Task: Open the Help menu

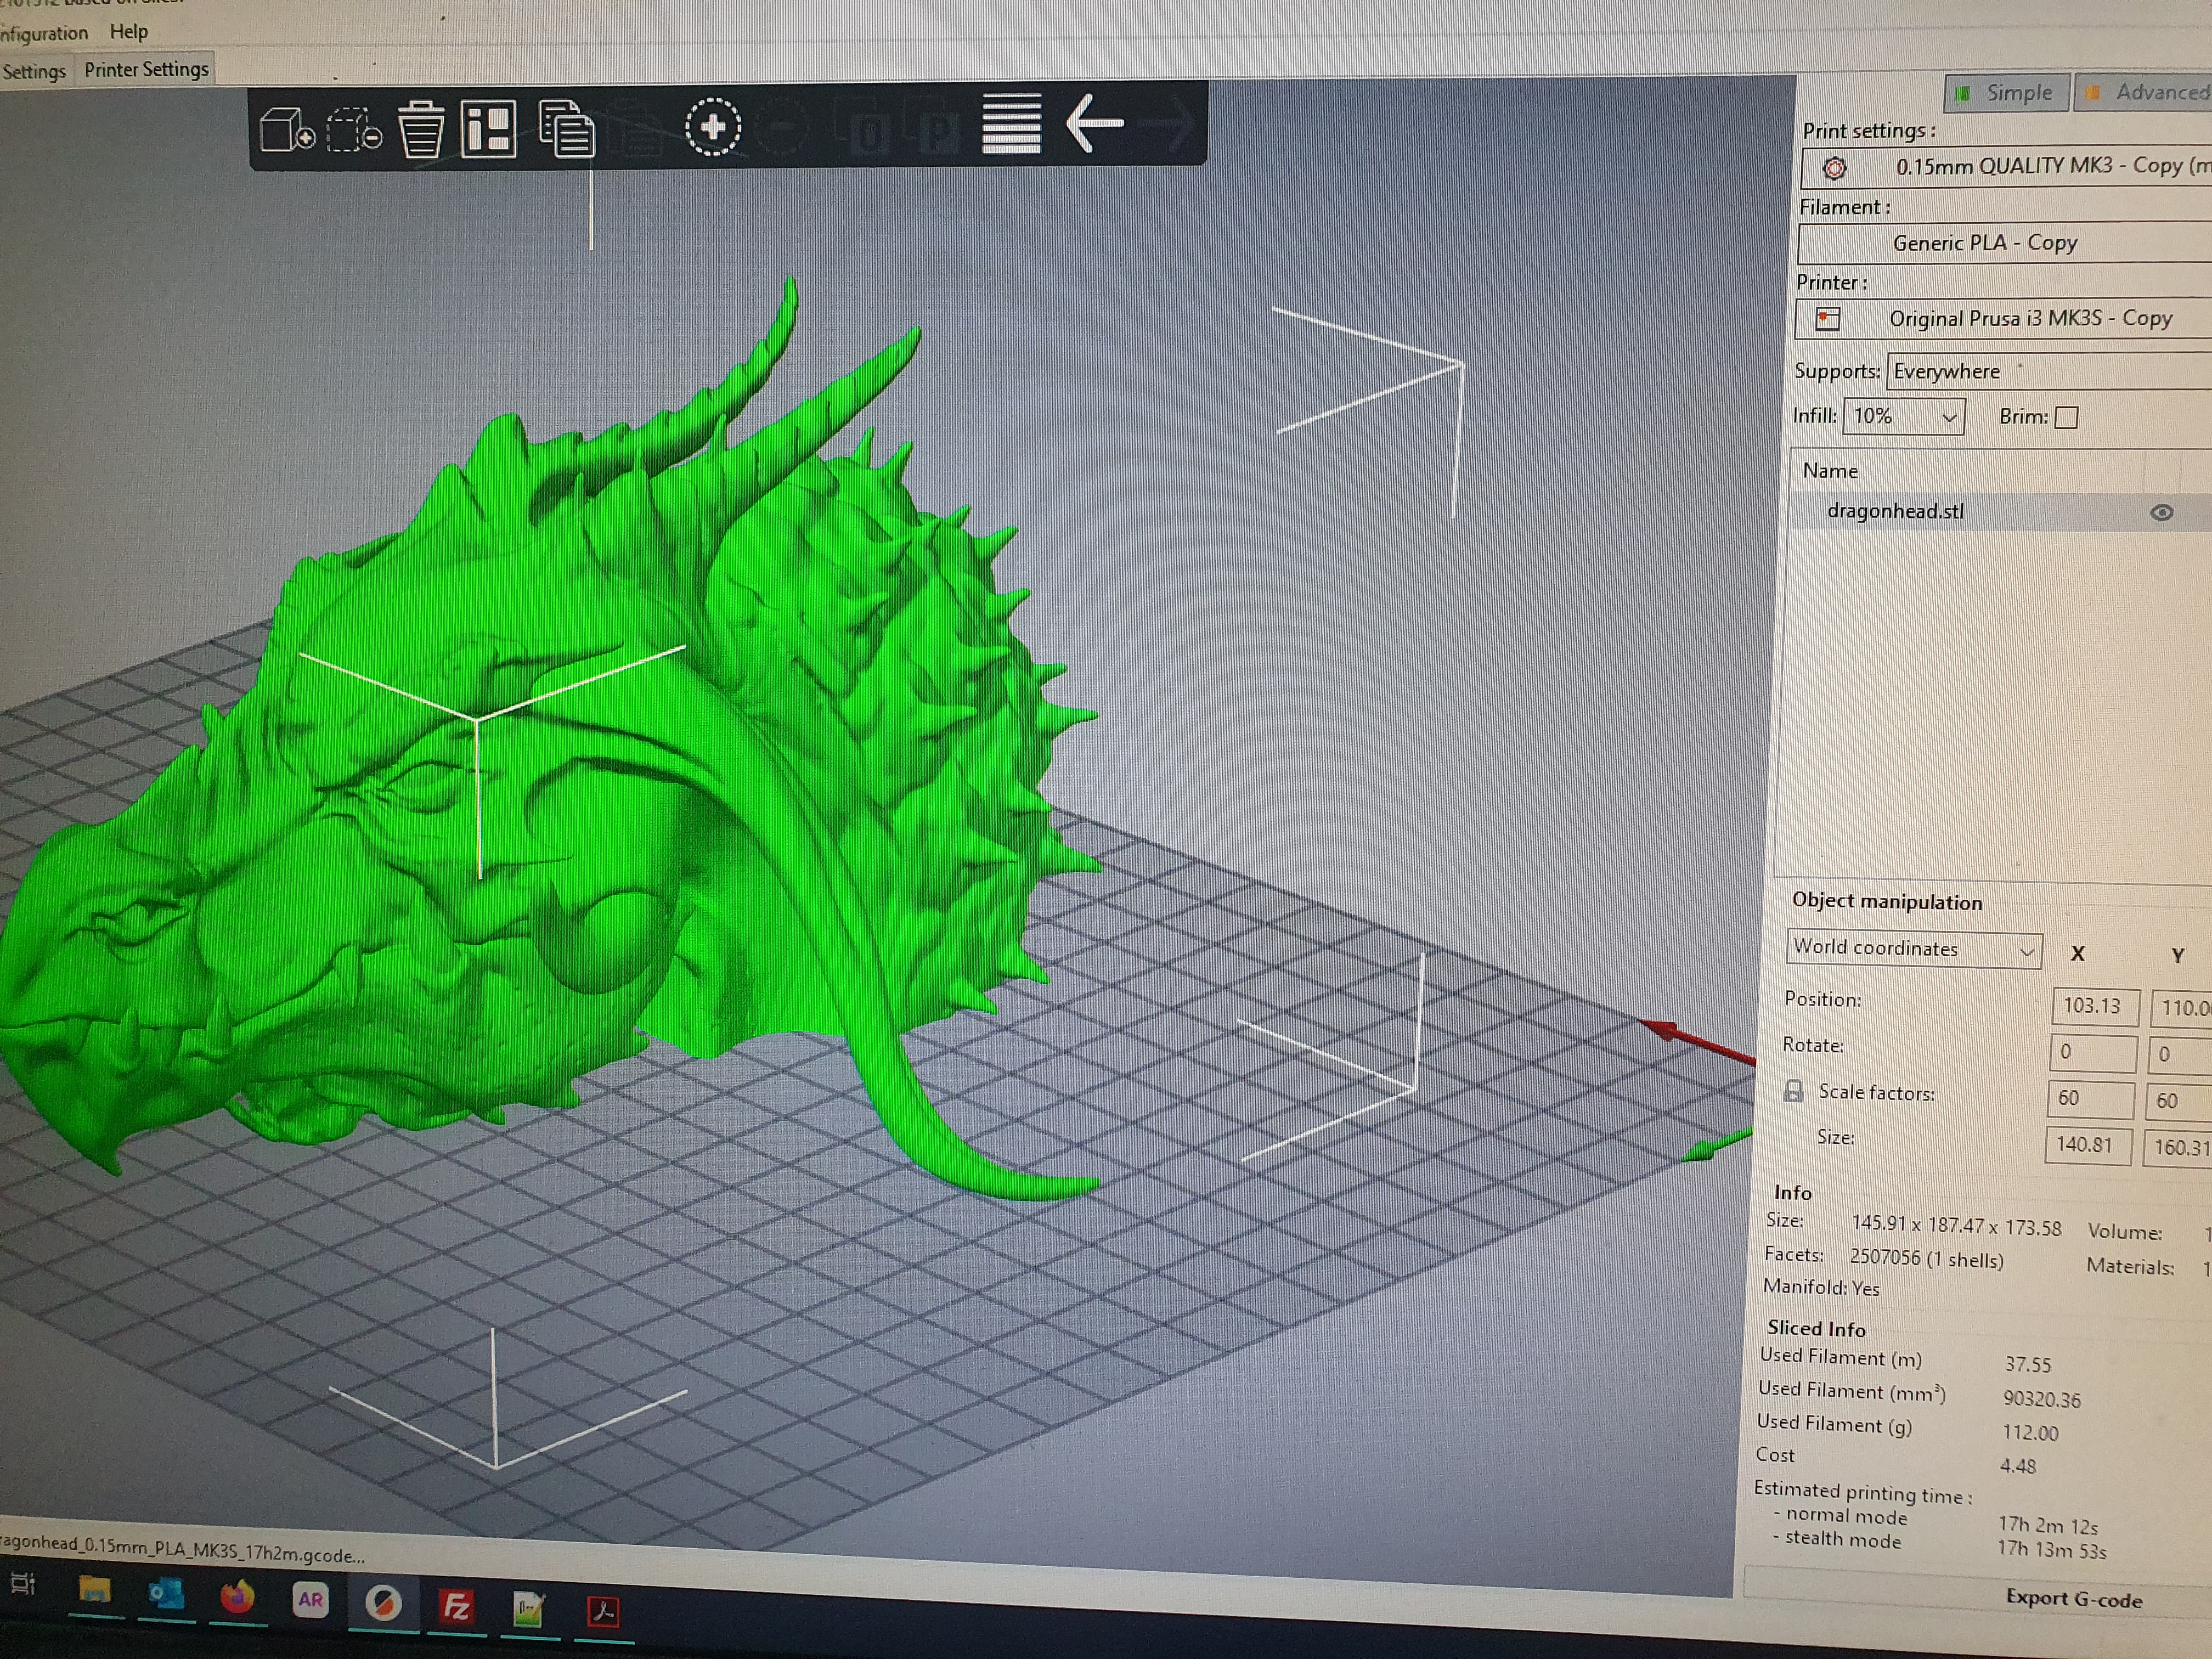Action: coord(129,31)
